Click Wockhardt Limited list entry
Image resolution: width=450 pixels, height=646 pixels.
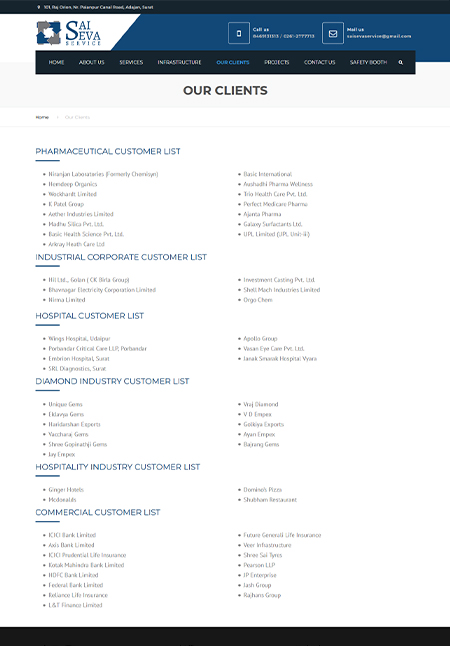[72, 194]
